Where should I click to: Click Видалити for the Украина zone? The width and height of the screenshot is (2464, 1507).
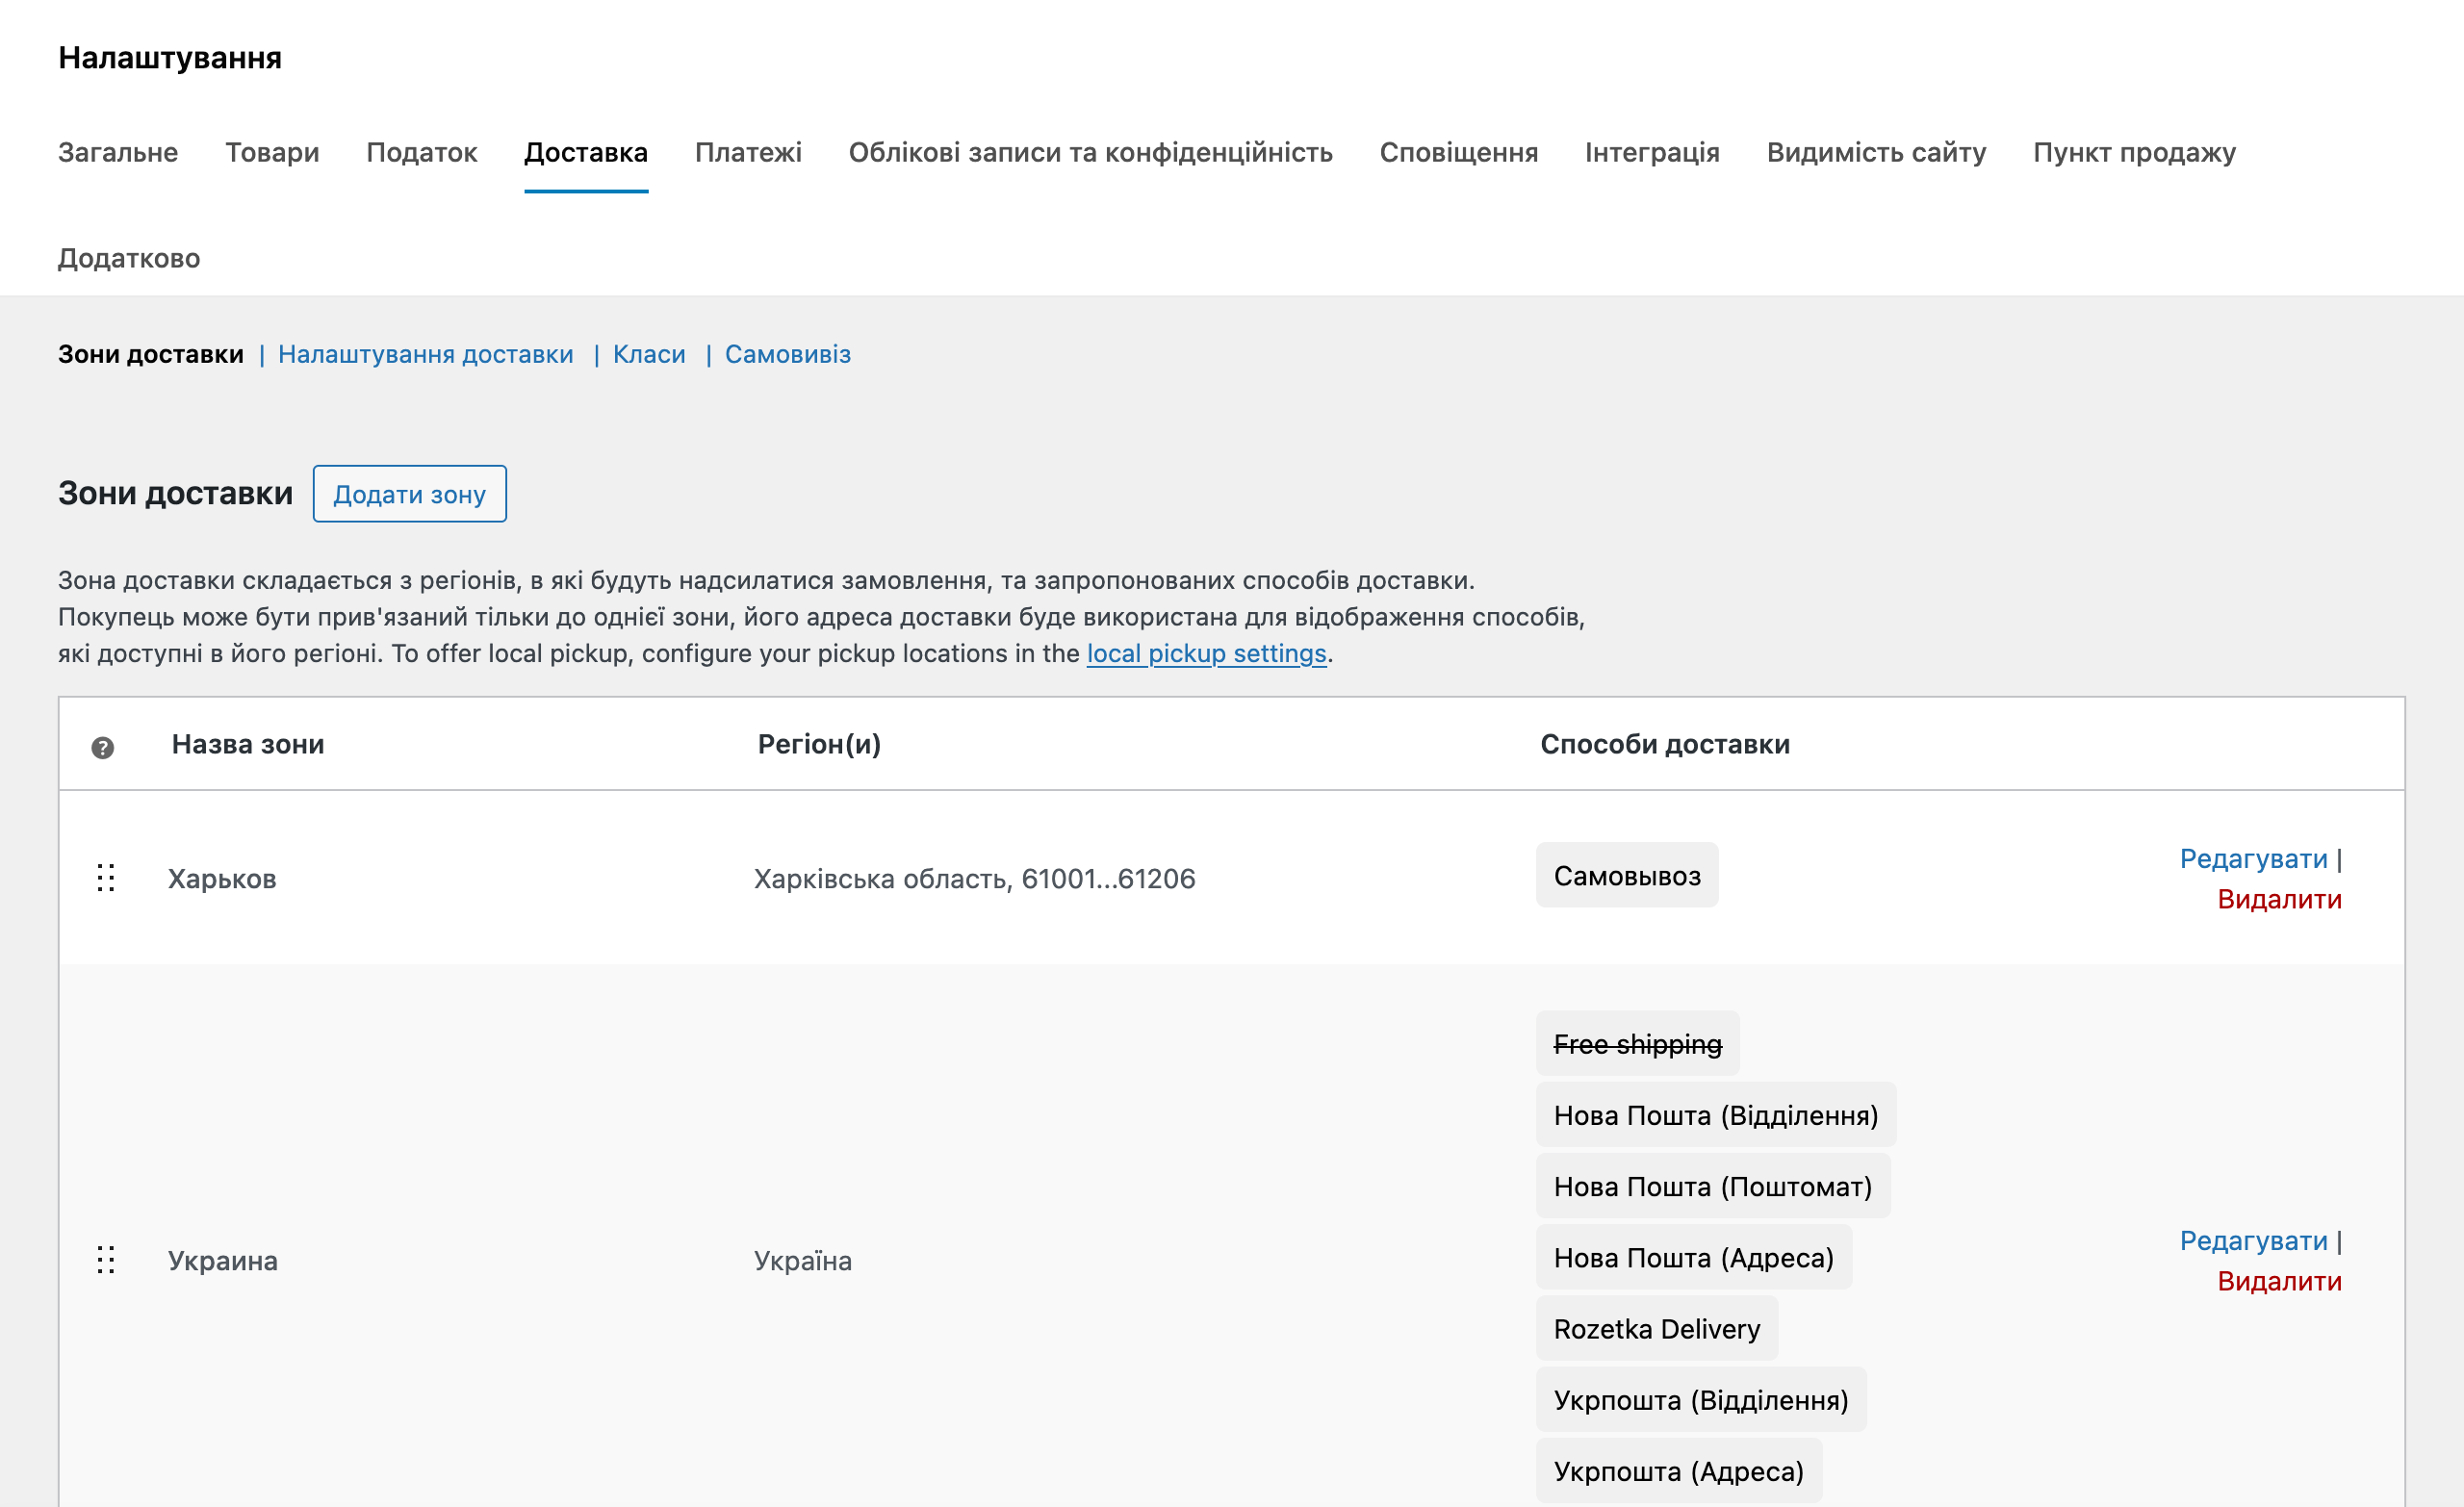pyautogui.click(x=2281, y=1281)
